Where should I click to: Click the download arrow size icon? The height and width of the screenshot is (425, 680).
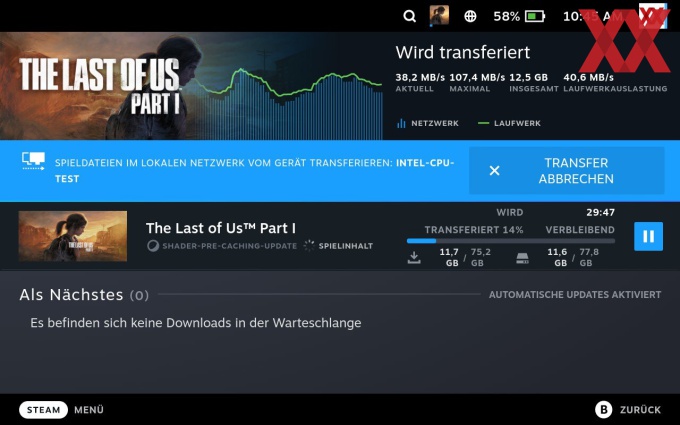pos(414,258)
